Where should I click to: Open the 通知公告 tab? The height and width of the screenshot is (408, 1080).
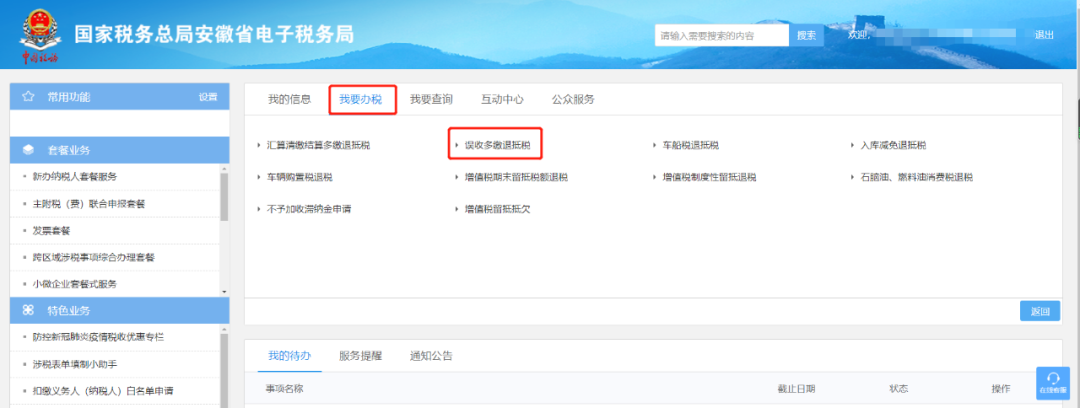(431, 356)
